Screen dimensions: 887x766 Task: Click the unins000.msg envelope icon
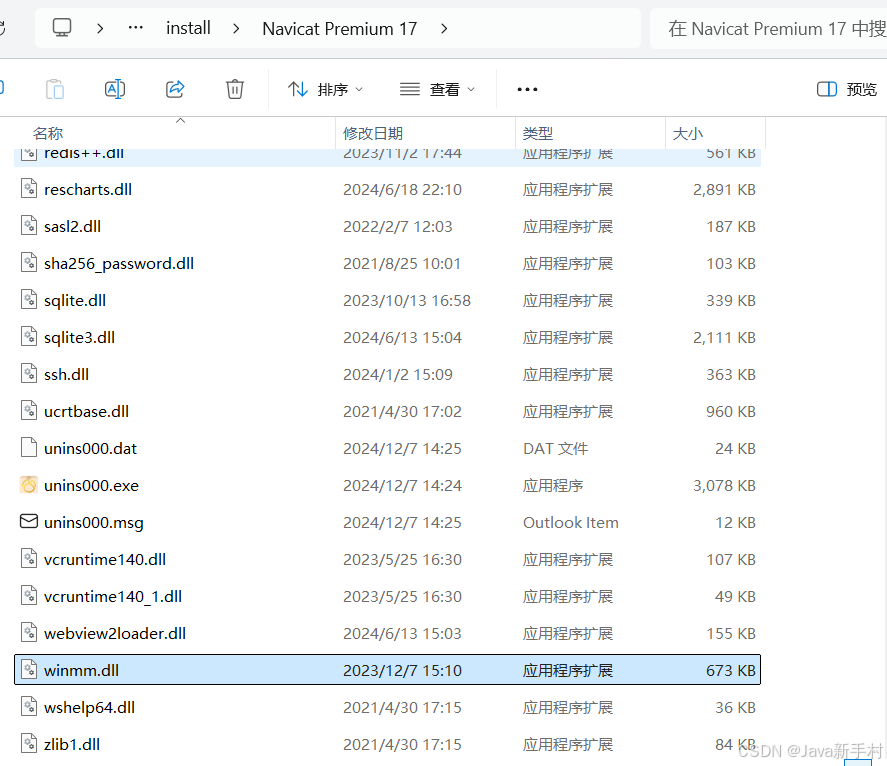click(x=29, y=521)
